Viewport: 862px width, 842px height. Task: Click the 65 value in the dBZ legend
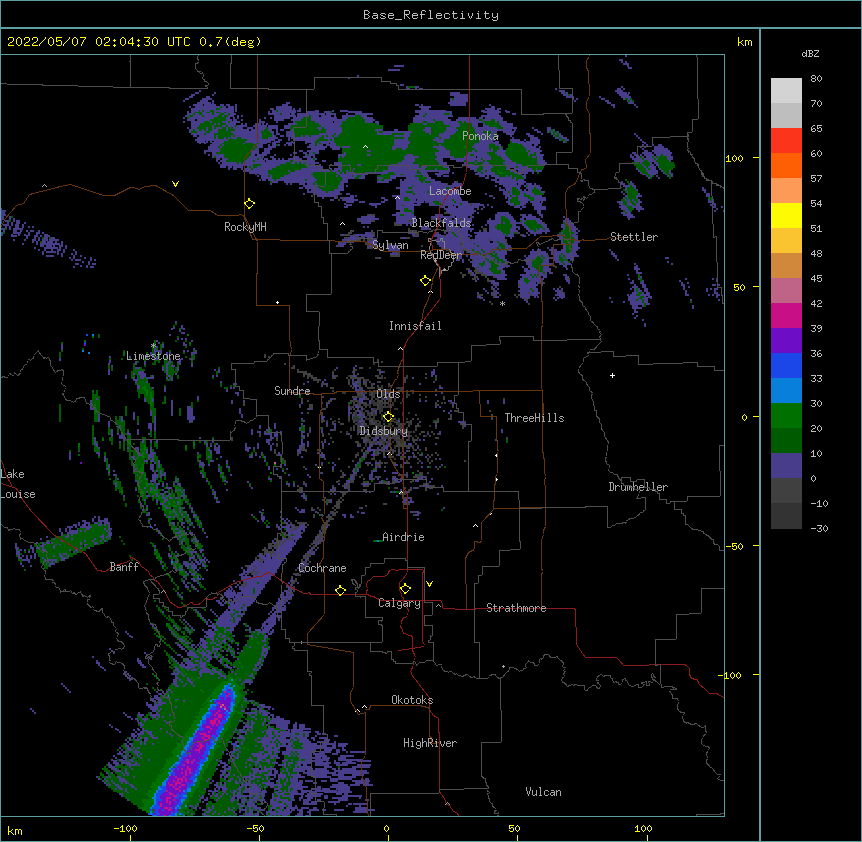pyautogui.click(x=816, y=129)
